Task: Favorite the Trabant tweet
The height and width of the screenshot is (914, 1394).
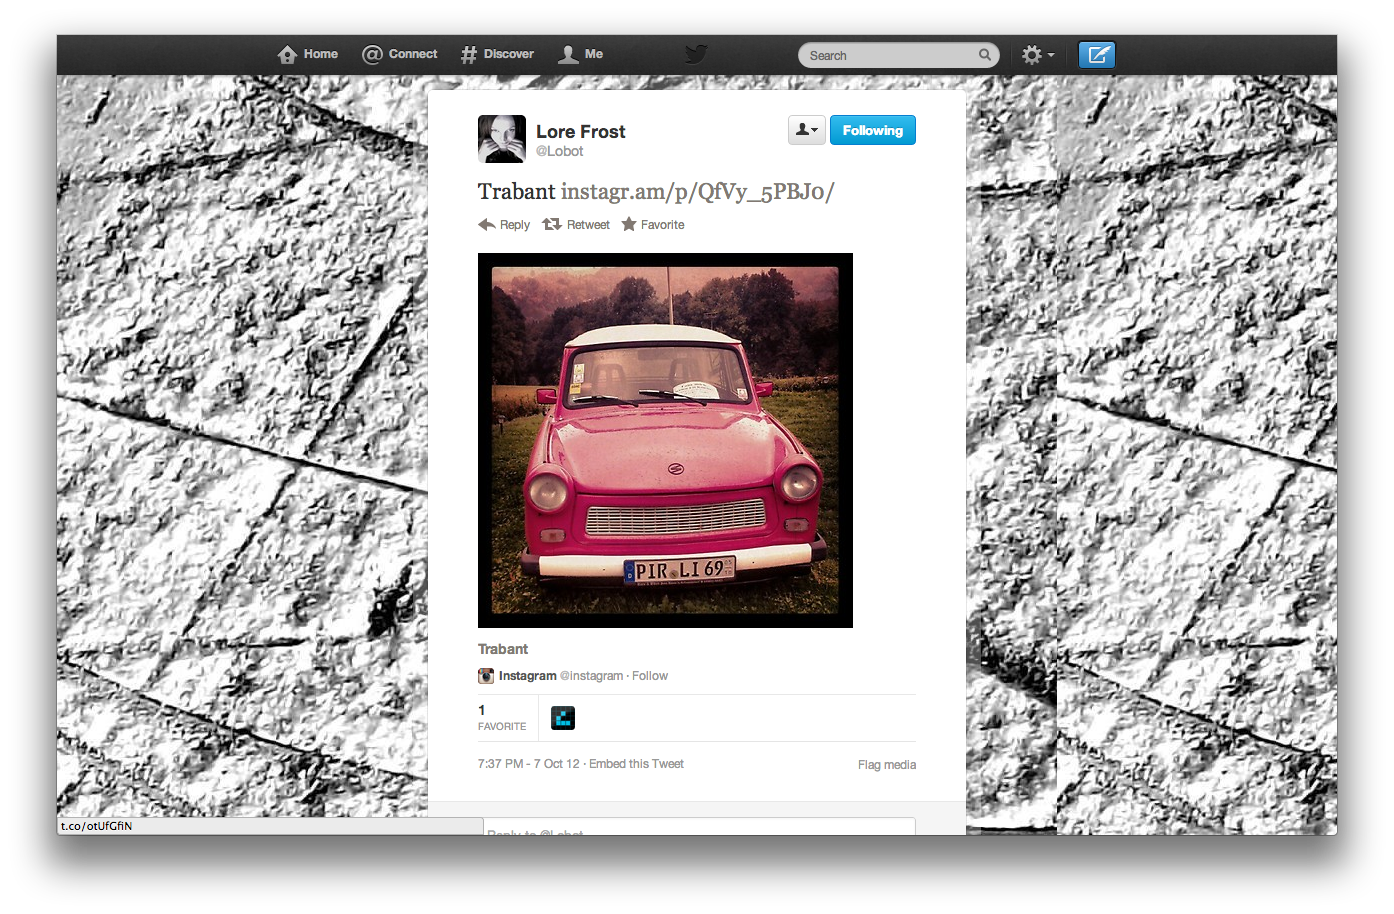Action: pyautogui.click(x=653, y=225)
